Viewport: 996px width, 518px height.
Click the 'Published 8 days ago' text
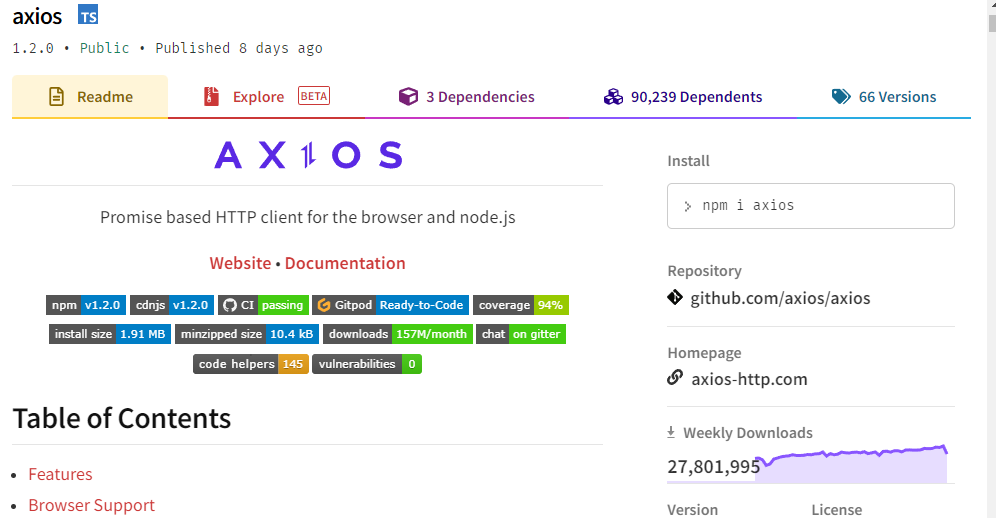pyautogui.click(x=239, y=48)
